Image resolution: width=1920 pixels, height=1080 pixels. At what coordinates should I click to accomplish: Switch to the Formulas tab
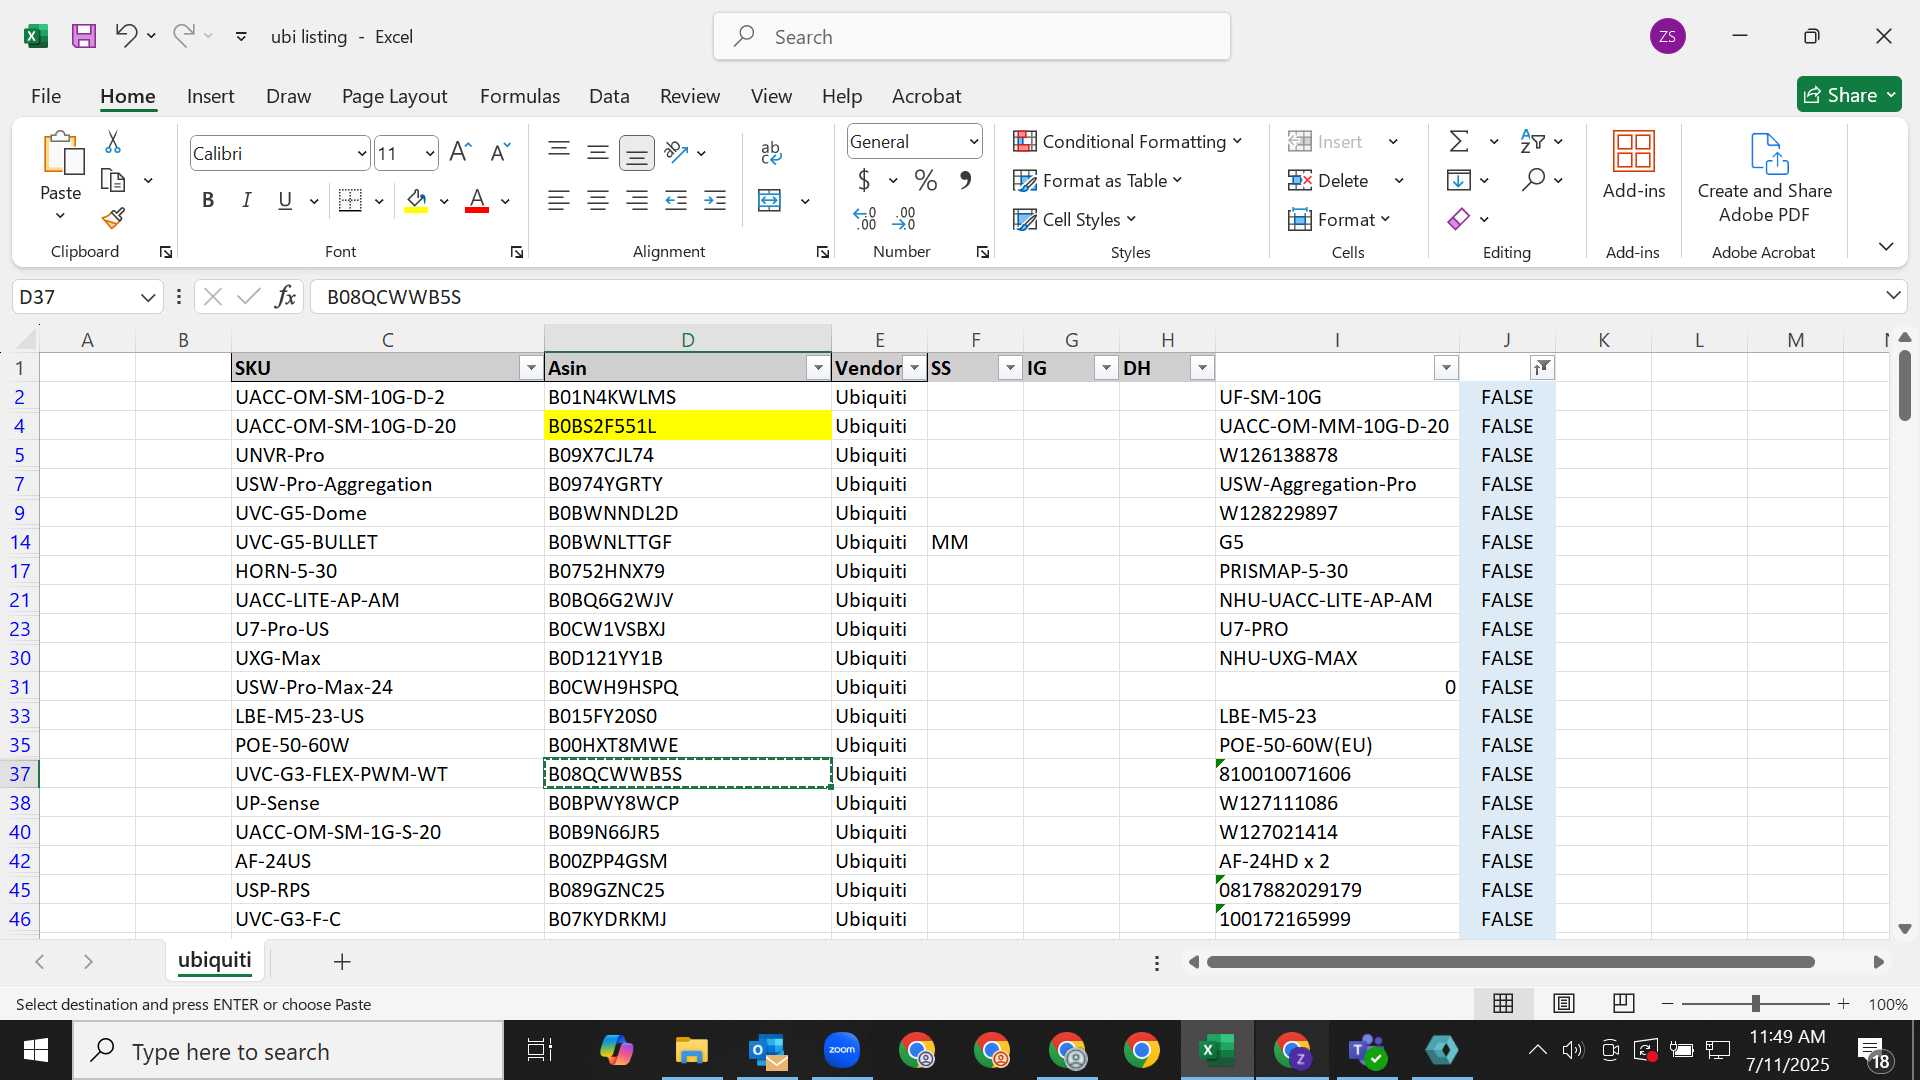(x=519, y=96)
